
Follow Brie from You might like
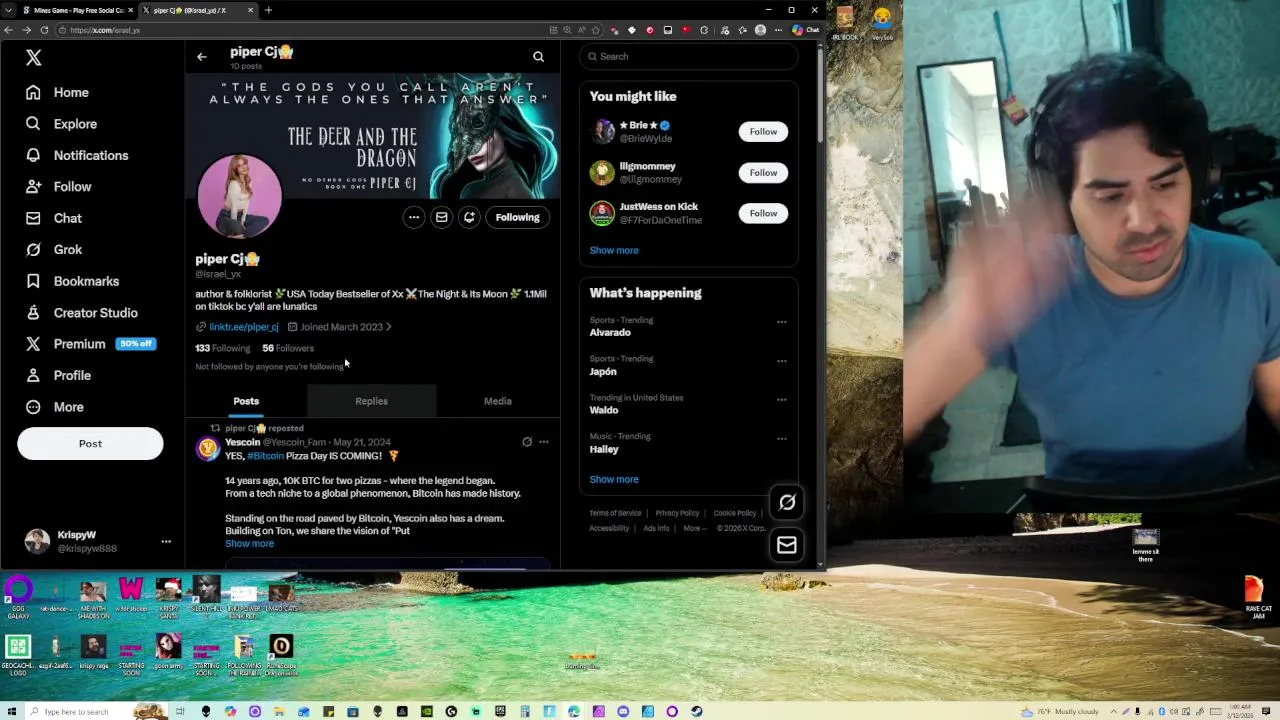[763, 132]
